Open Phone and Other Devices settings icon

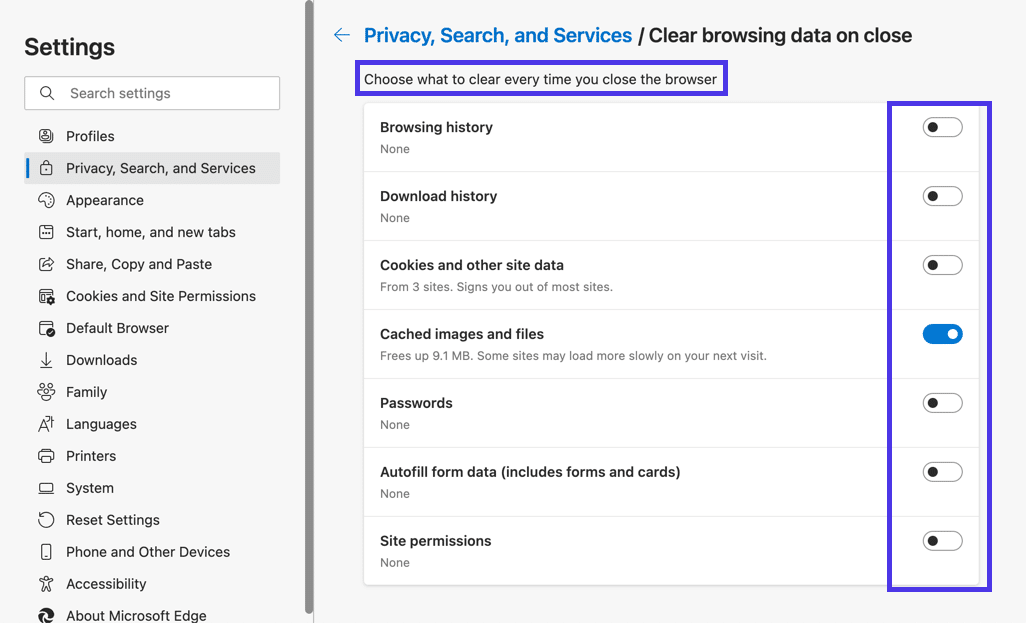(x=44, y=552)
